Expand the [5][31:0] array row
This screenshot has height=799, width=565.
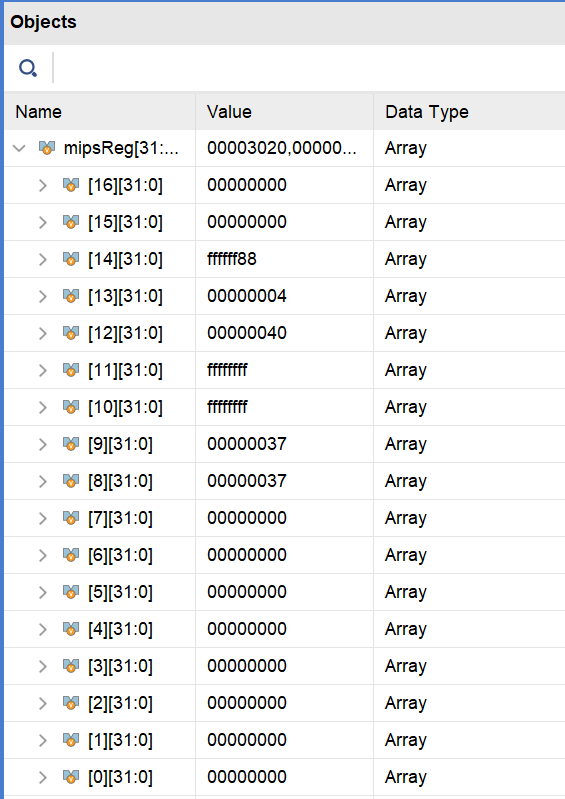pos(43,593)
